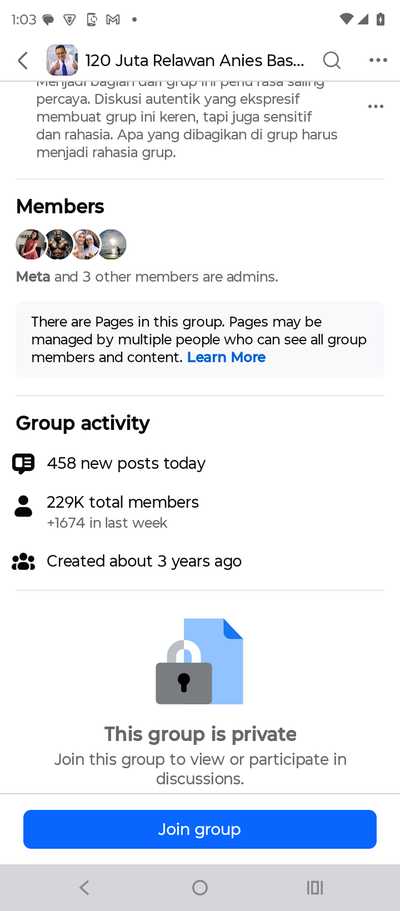Screen dimensions: 400x911
Task: Join the group with the blue button
Action: click(200, 829)
